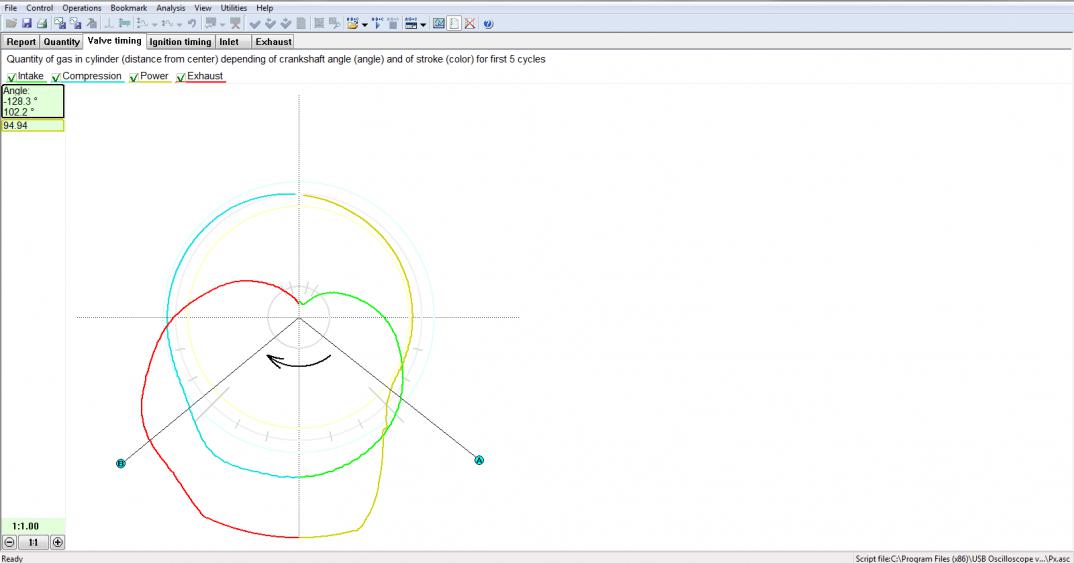Click the red X toolbar icon
Image resolution: width=1074 pixels, height=563 pixels.
click(470, 23)
